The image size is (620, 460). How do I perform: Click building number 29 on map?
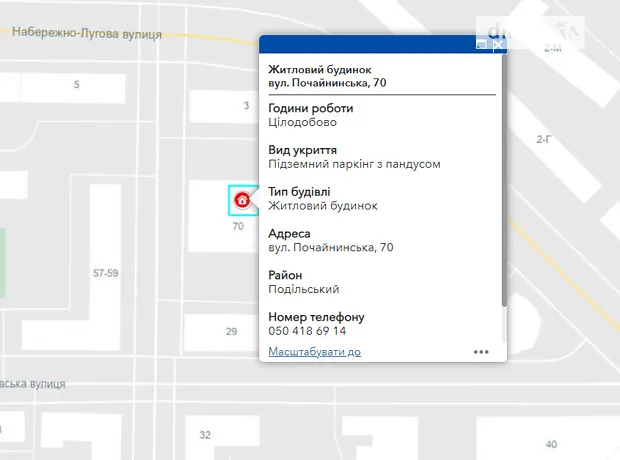231,331
